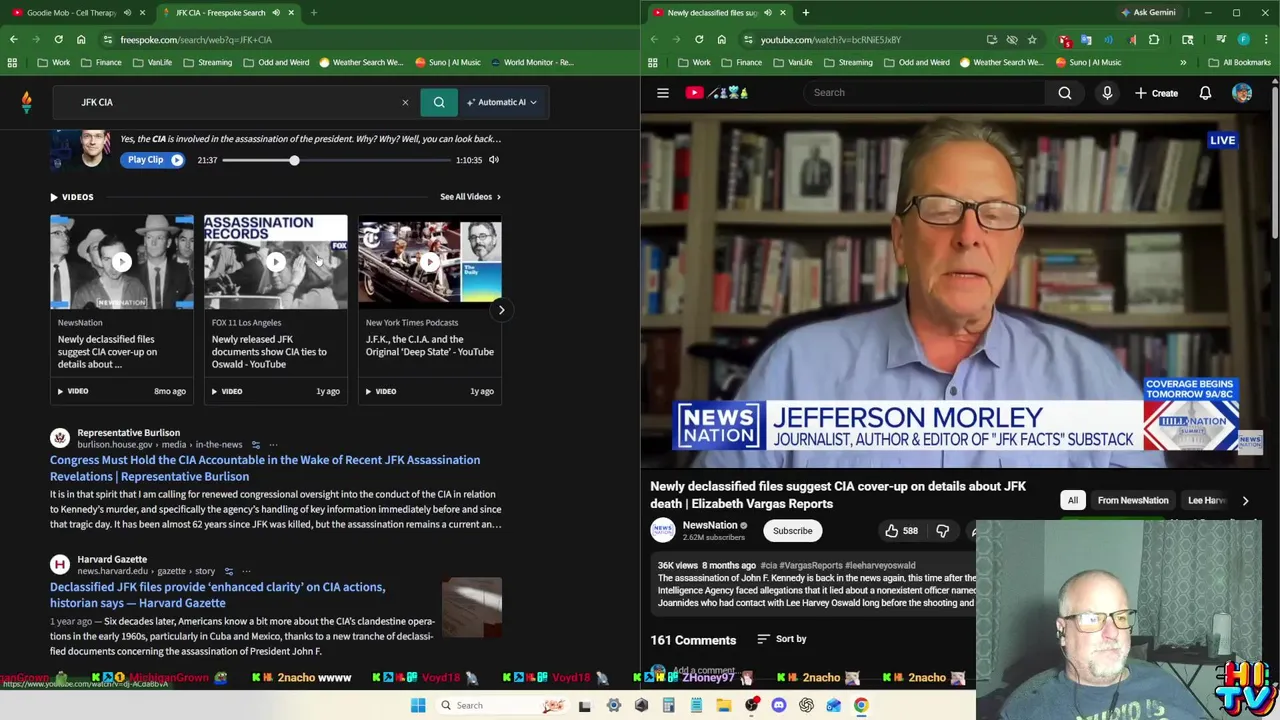Image resolution: width=1280 pixels, height=720 pixels.
Task: Go to home page in left window
Action: coord(81,40)
